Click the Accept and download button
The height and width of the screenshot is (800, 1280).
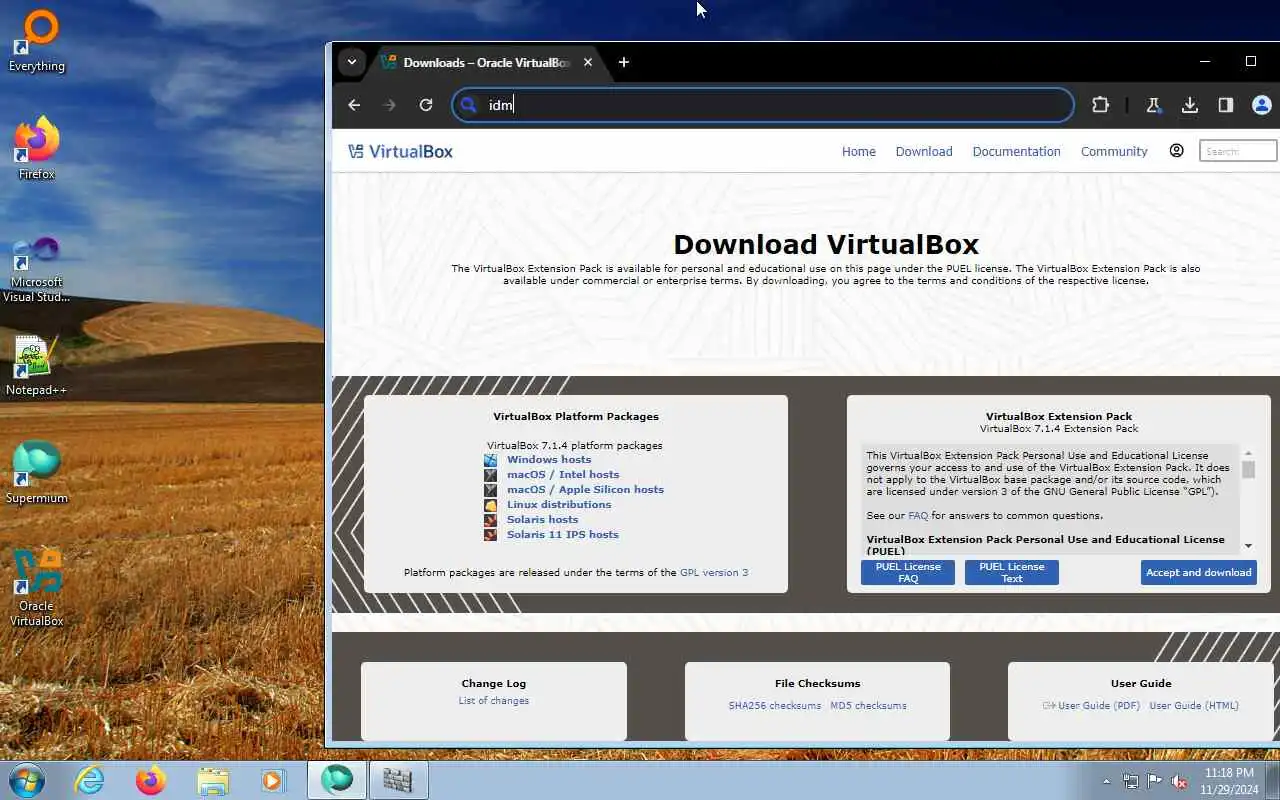coord(1199,572)
